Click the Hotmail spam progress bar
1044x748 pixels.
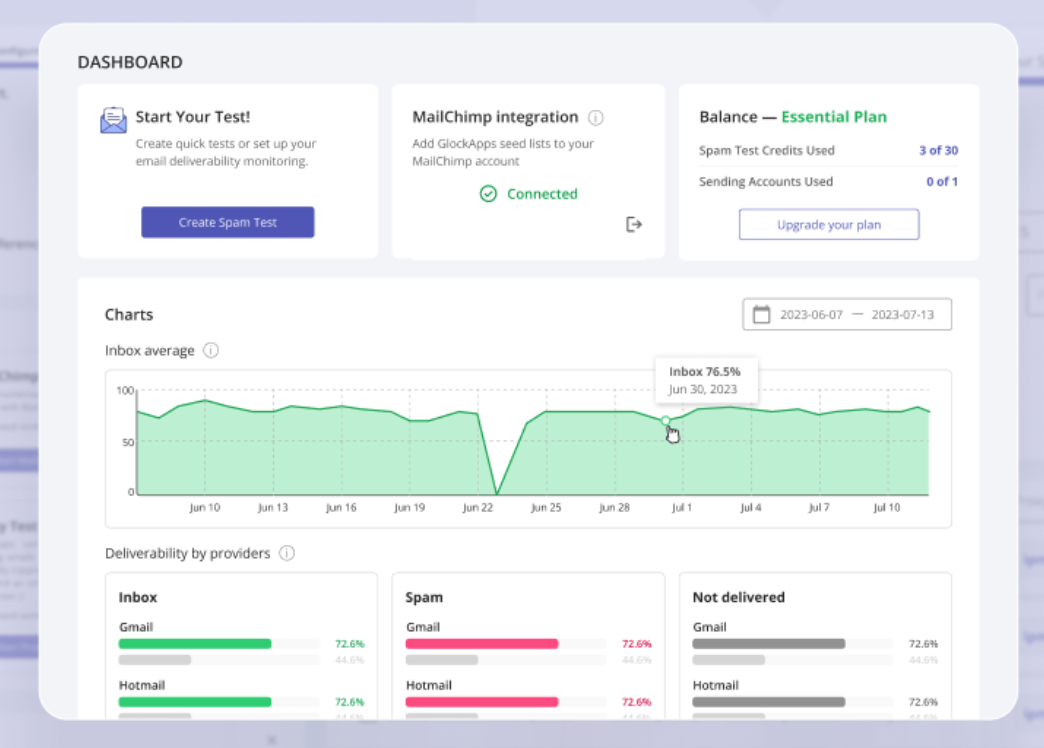click(481, 701)
